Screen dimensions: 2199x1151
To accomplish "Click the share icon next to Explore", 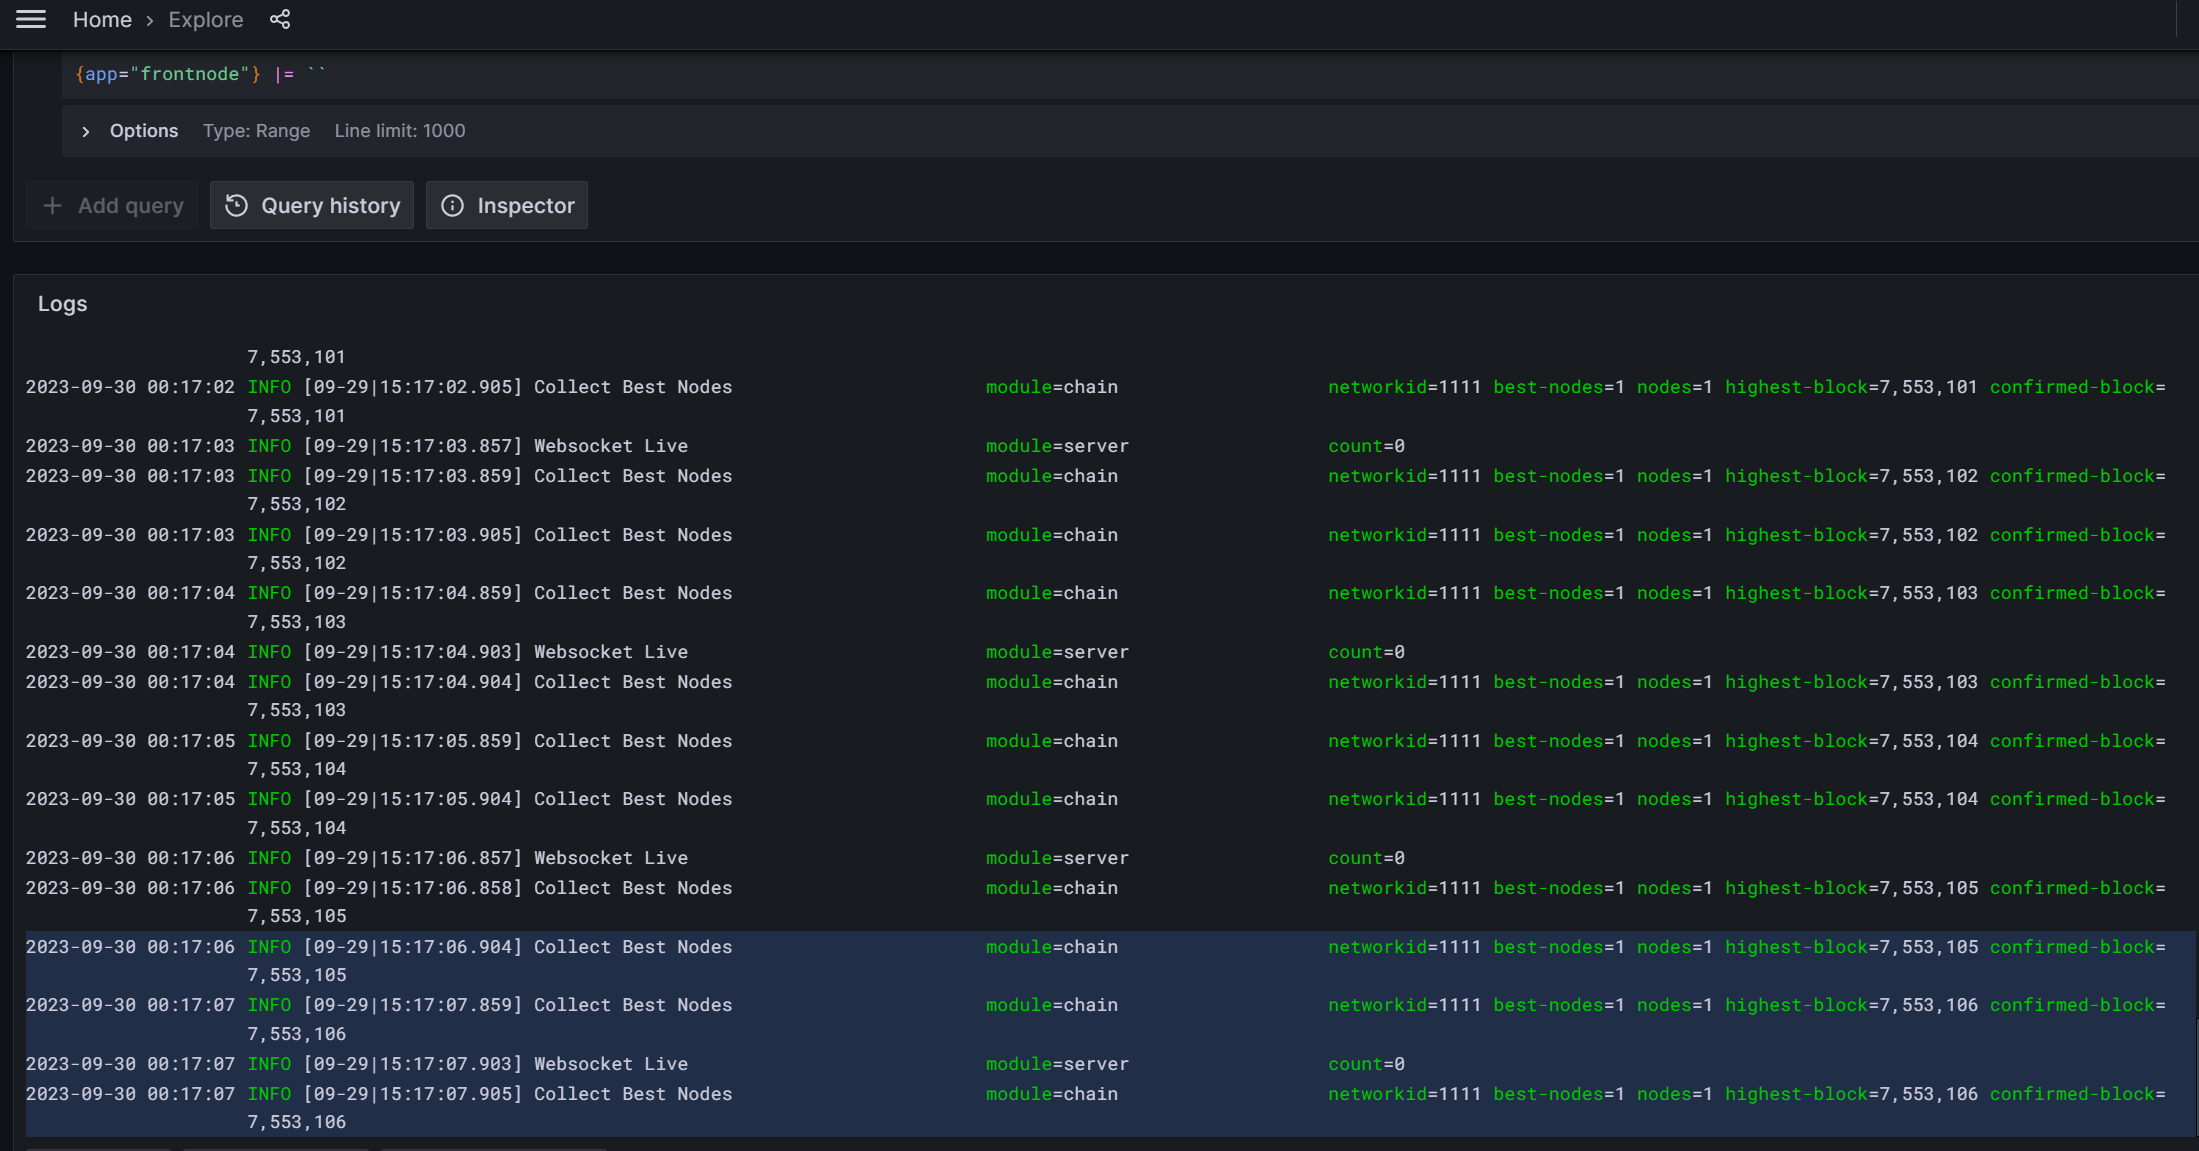I will [280, 19].
